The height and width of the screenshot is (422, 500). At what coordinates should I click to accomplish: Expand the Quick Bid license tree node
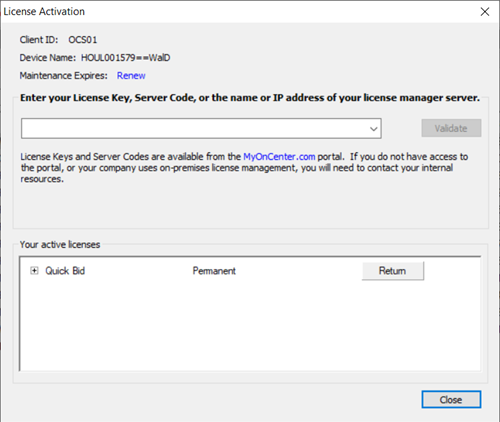(x=34, y=270)
